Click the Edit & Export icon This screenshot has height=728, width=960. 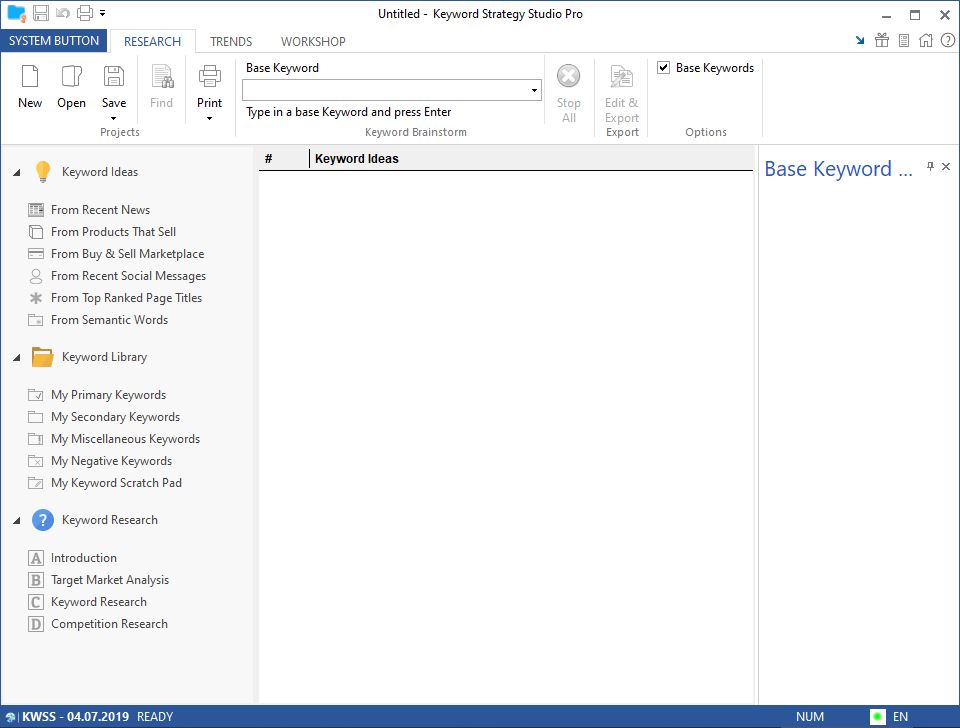[x=621, y=77]
